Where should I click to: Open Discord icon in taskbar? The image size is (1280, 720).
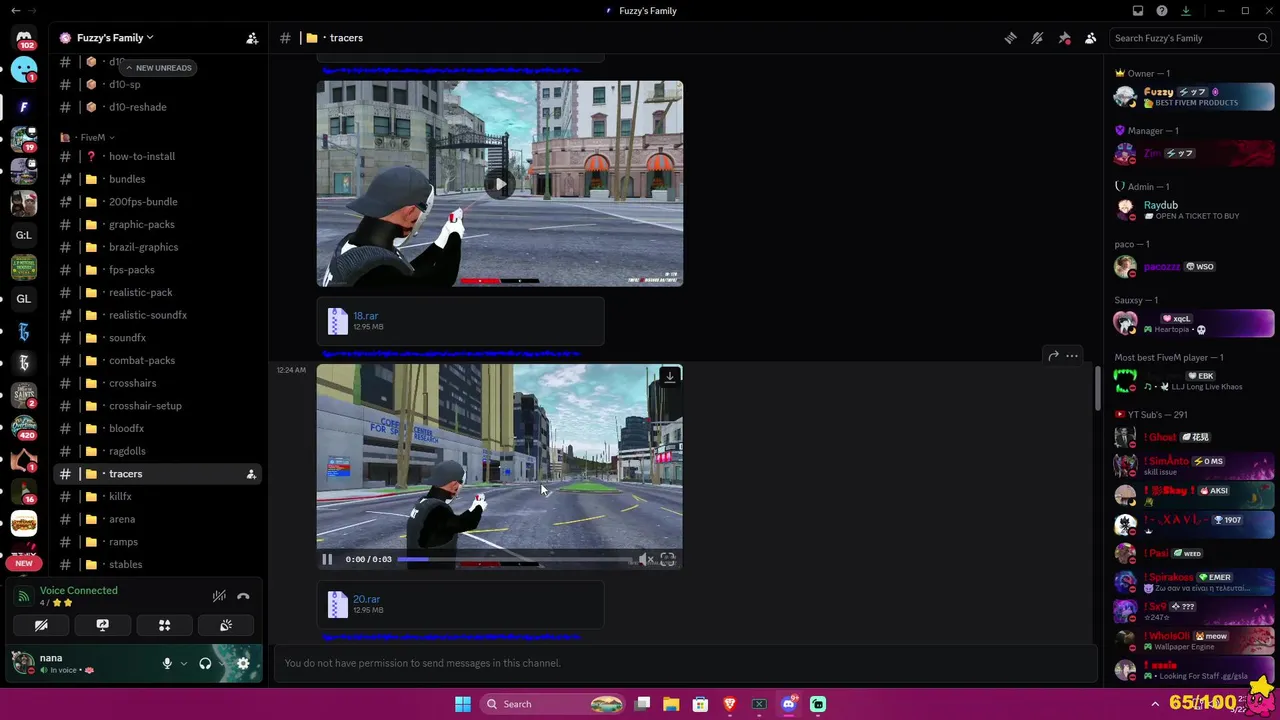click(x=788, y=704)
